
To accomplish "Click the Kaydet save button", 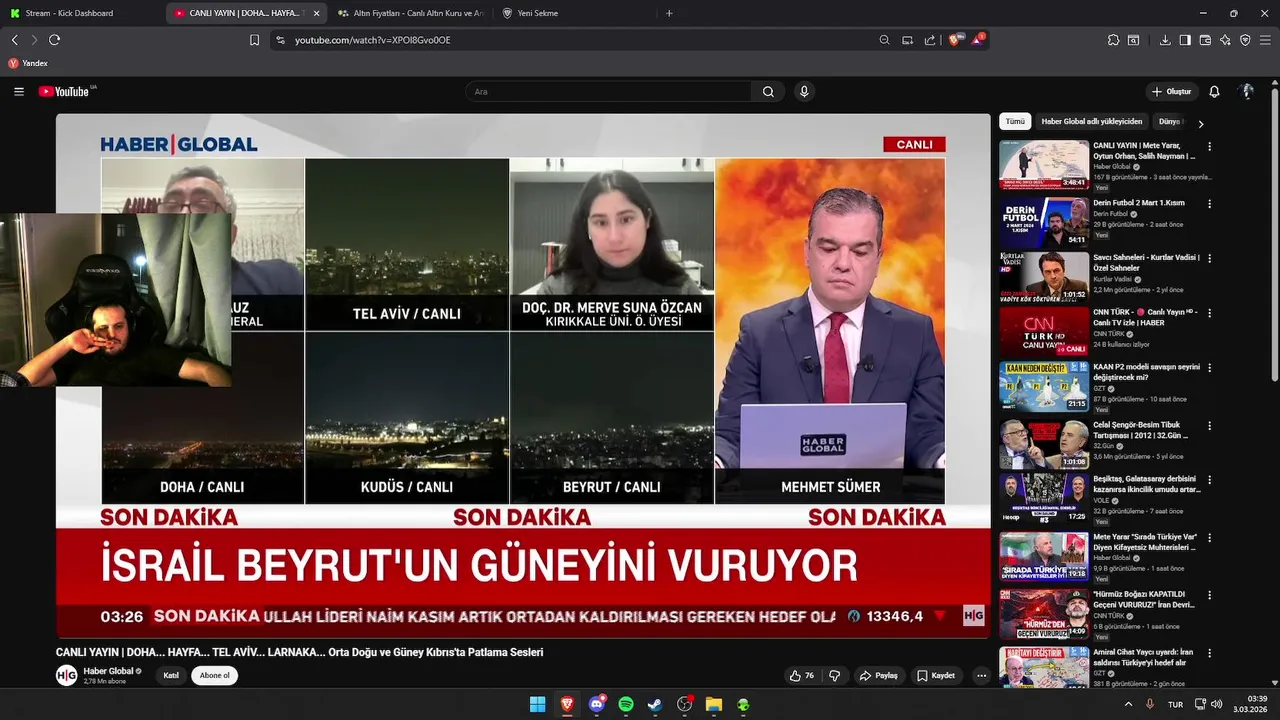I will pos(936,675).
